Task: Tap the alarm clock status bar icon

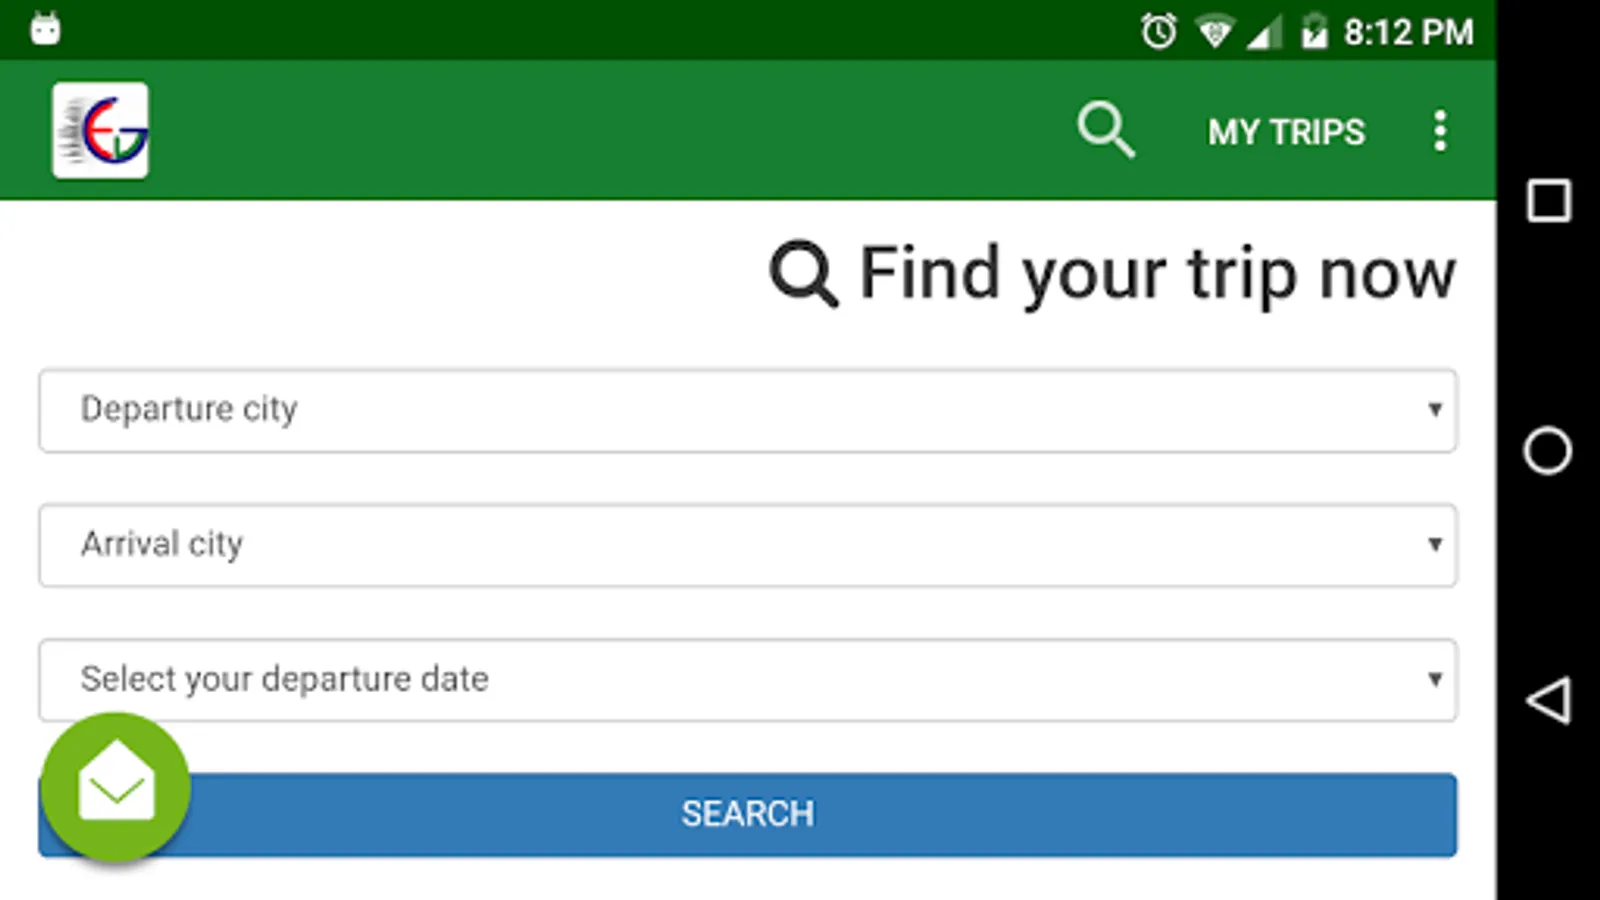Action: (1159, 31)
